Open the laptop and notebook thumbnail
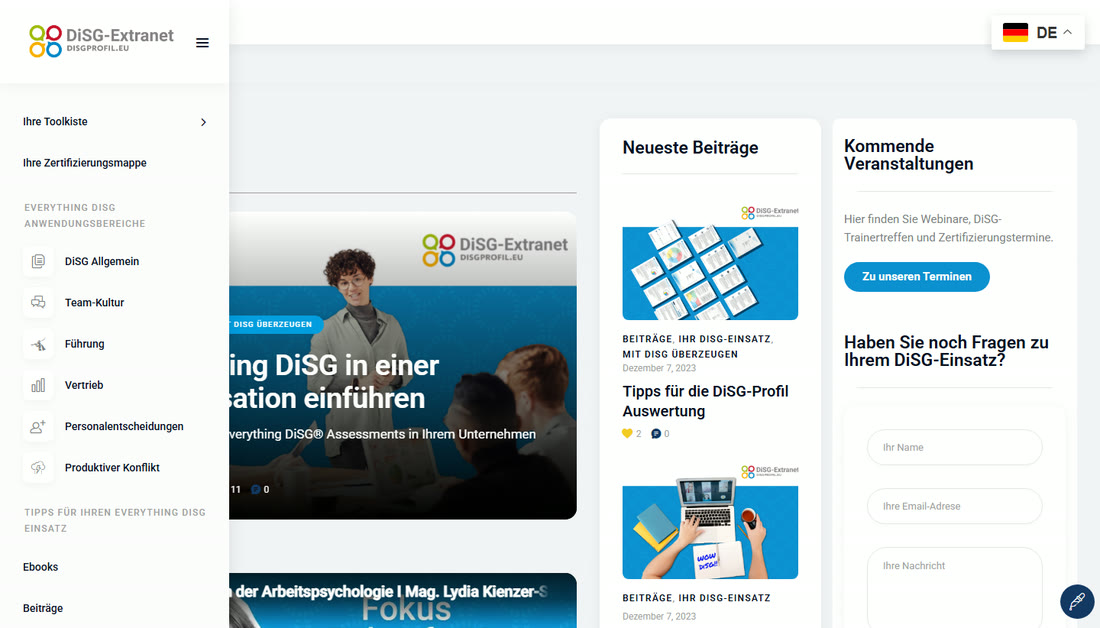This screenshot has height=628, width=1100. 710,522
